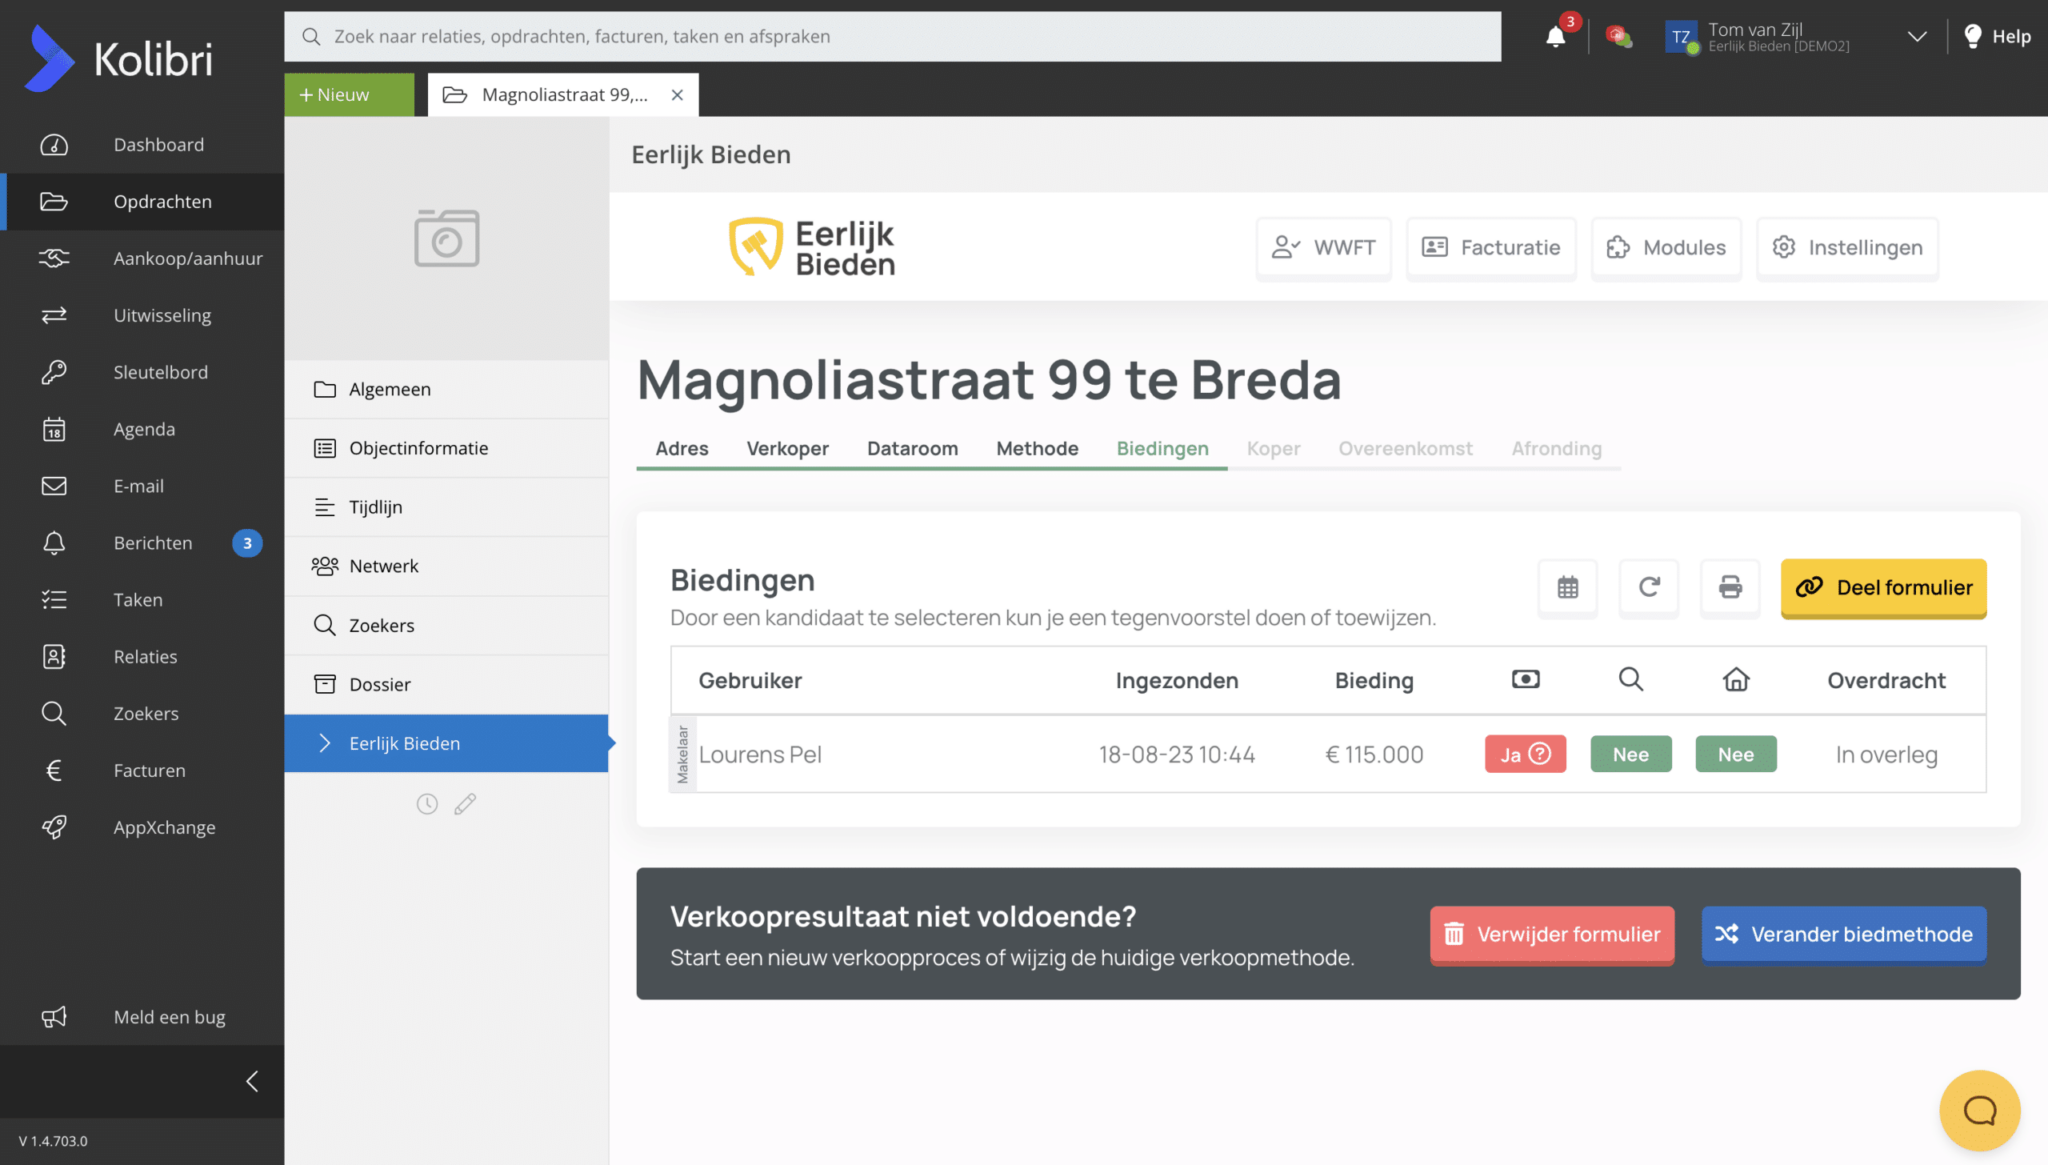Click the clock history icon below the menu
Image resolution: width=2048 pixels, height=1165 pixels.
pyautogui.click(x=427, y=804)
